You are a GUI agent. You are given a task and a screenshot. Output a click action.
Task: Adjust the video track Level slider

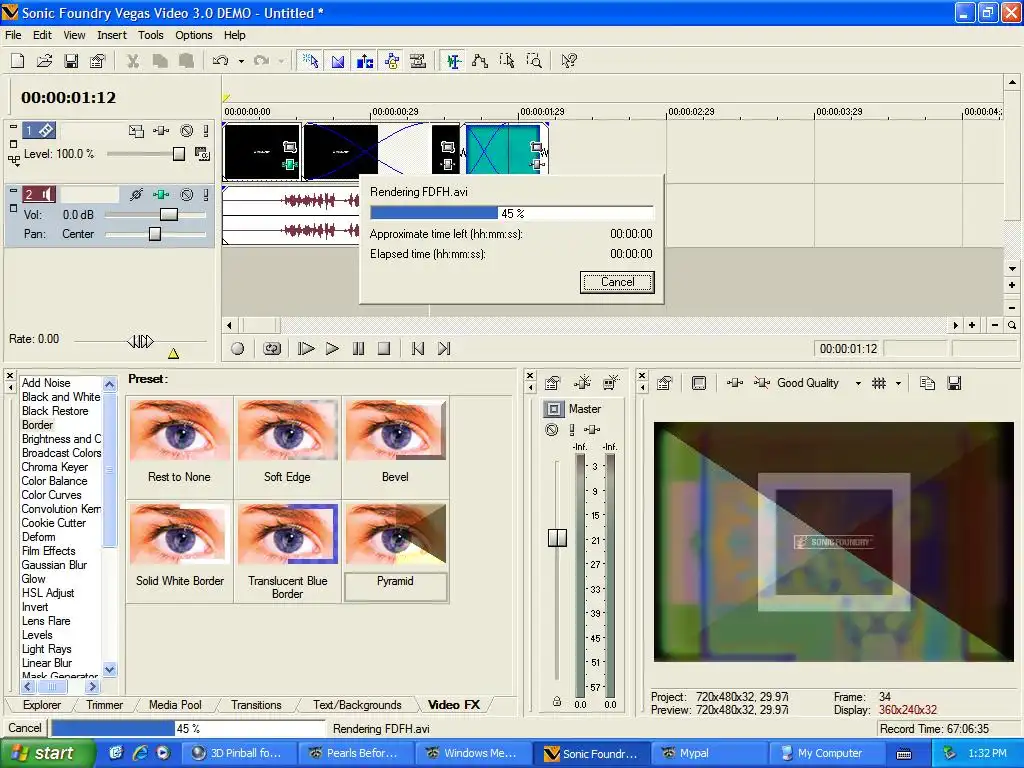(x=178, y=154)
